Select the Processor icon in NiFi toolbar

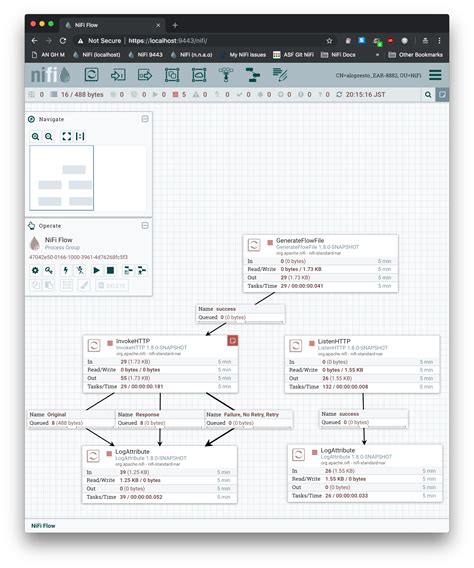tap(91, 75)
